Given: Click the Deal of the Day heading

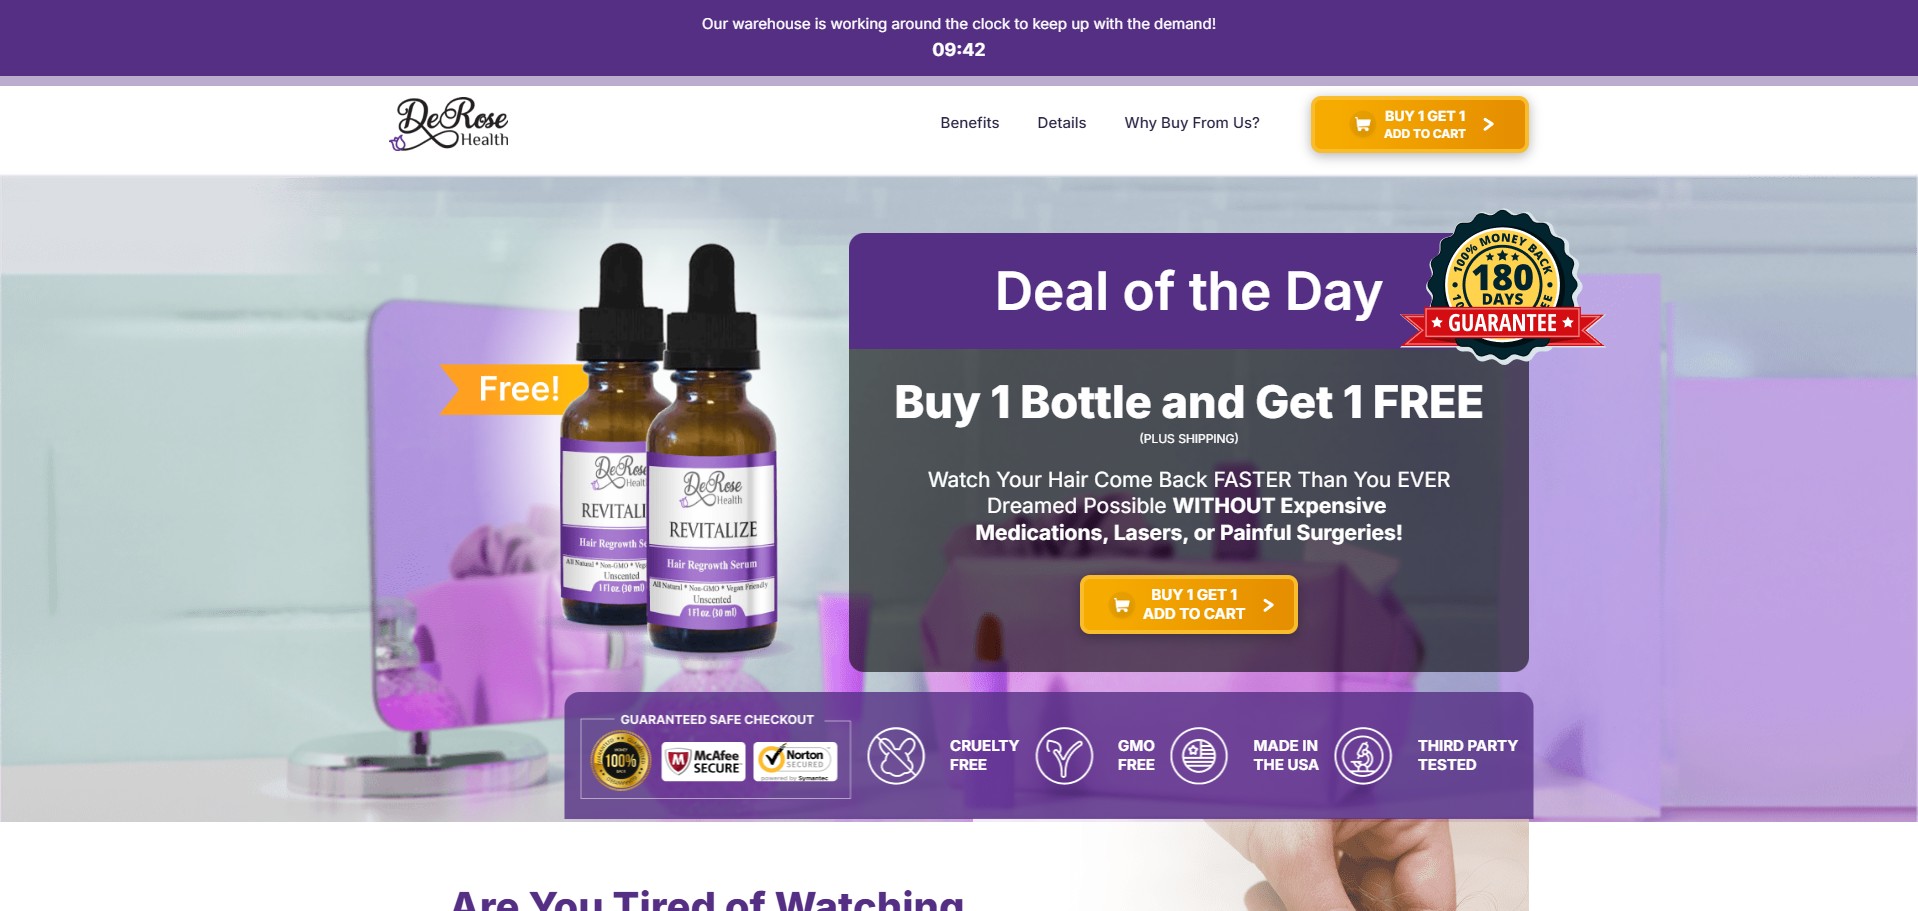Looking at the screenshot, I should tap(1188, 292).
